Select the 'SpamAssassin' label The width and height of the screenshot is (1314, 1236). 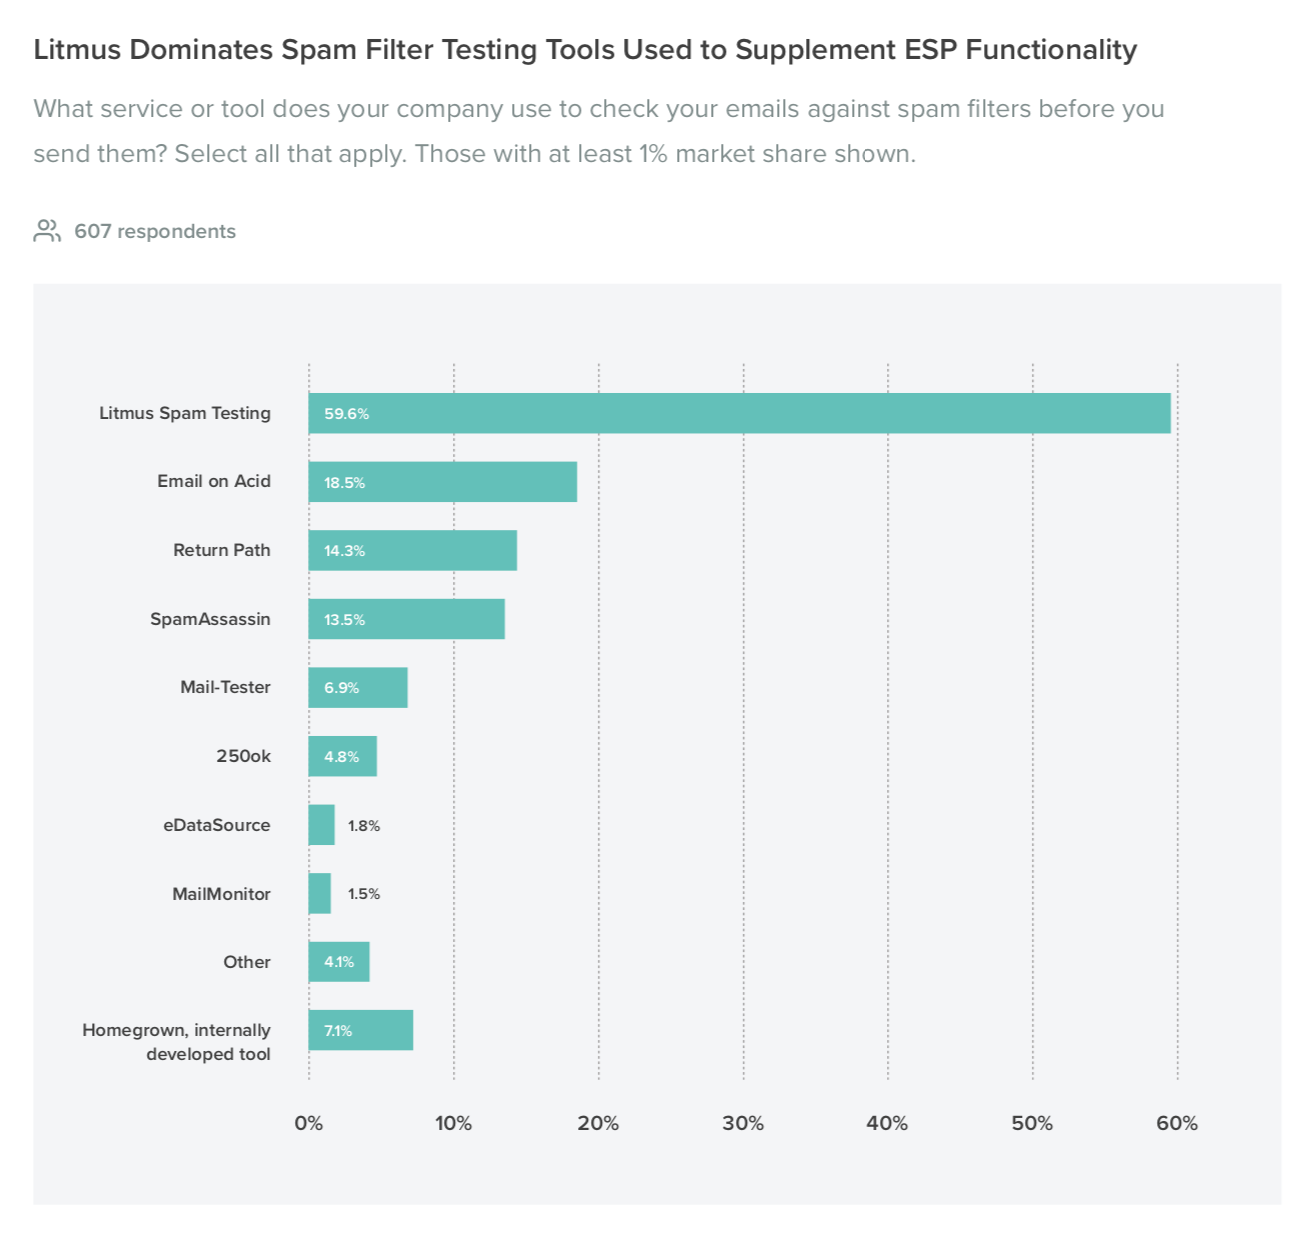point(210,619)
